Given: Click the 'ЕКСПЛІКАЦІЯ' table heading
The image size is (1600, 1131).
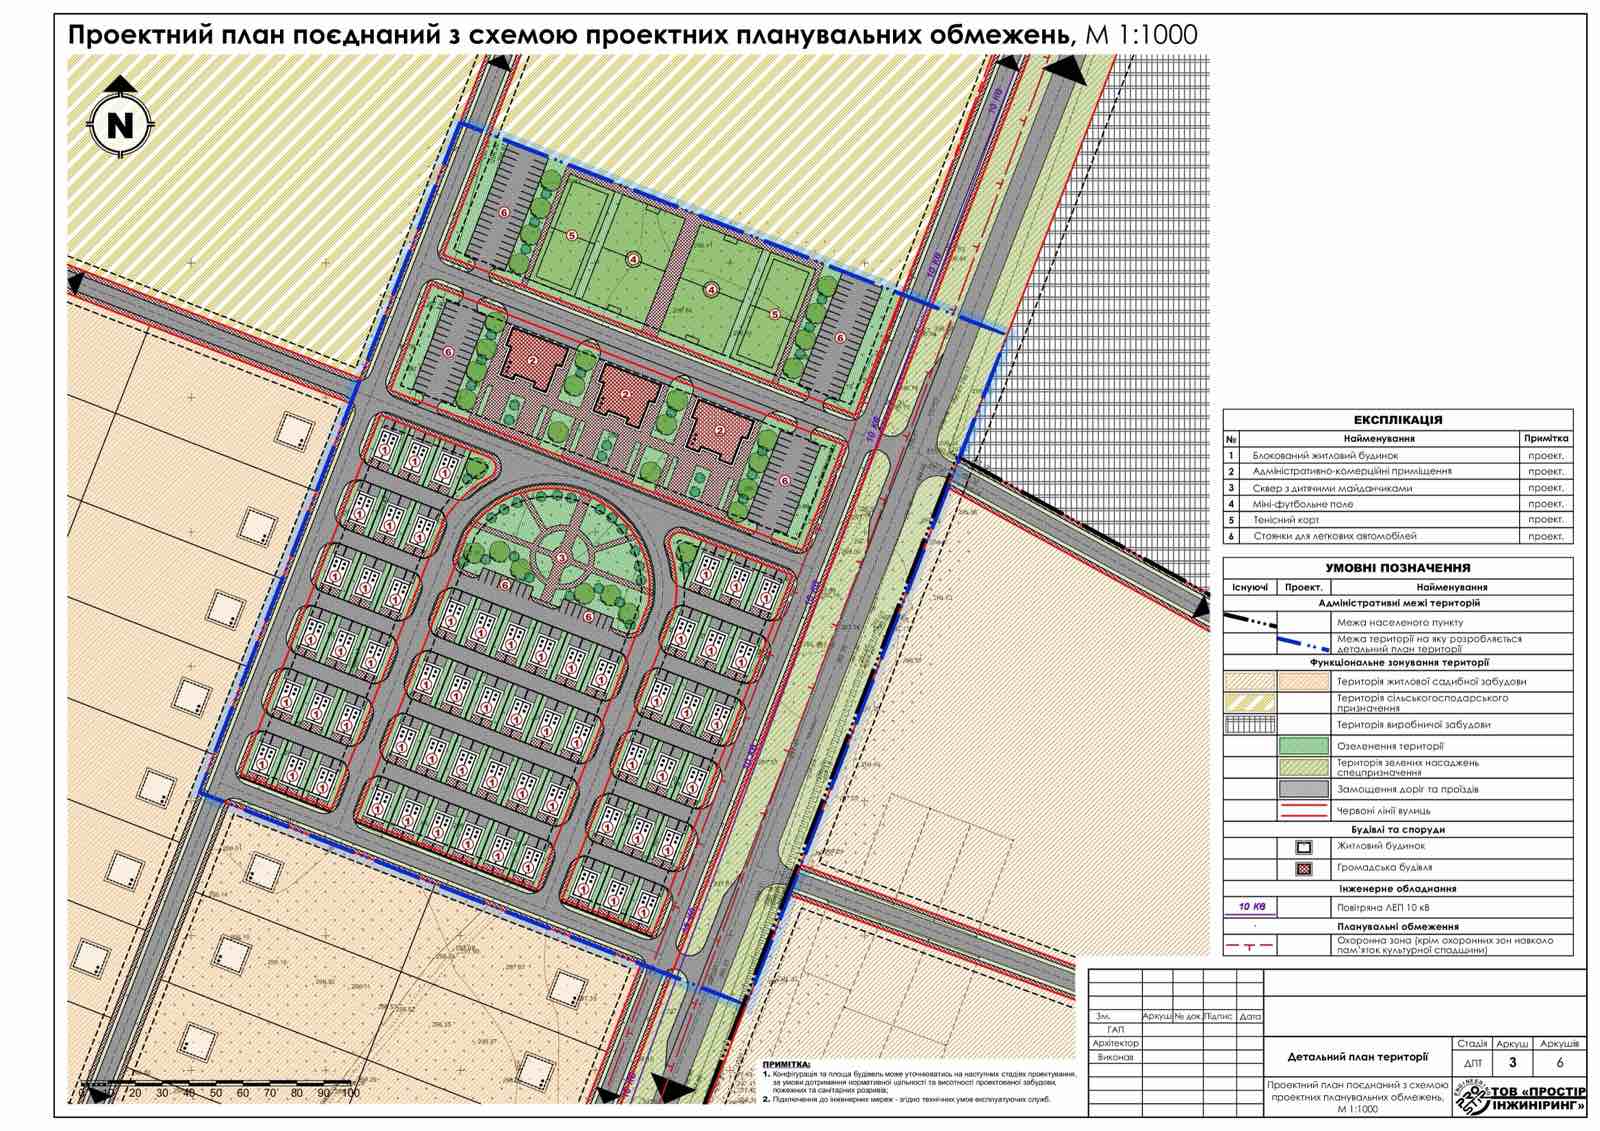Looking at the screenshot, I should pos(1397,420).
